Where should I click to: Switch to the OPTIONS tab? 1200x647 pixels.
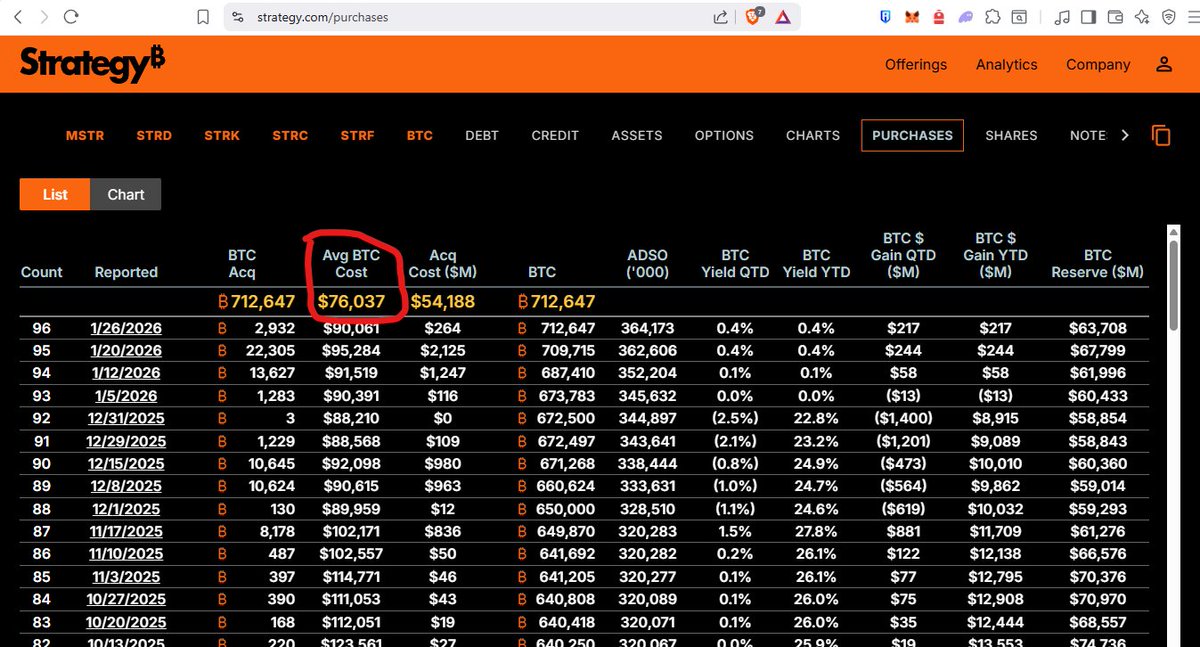coord(724,135)
